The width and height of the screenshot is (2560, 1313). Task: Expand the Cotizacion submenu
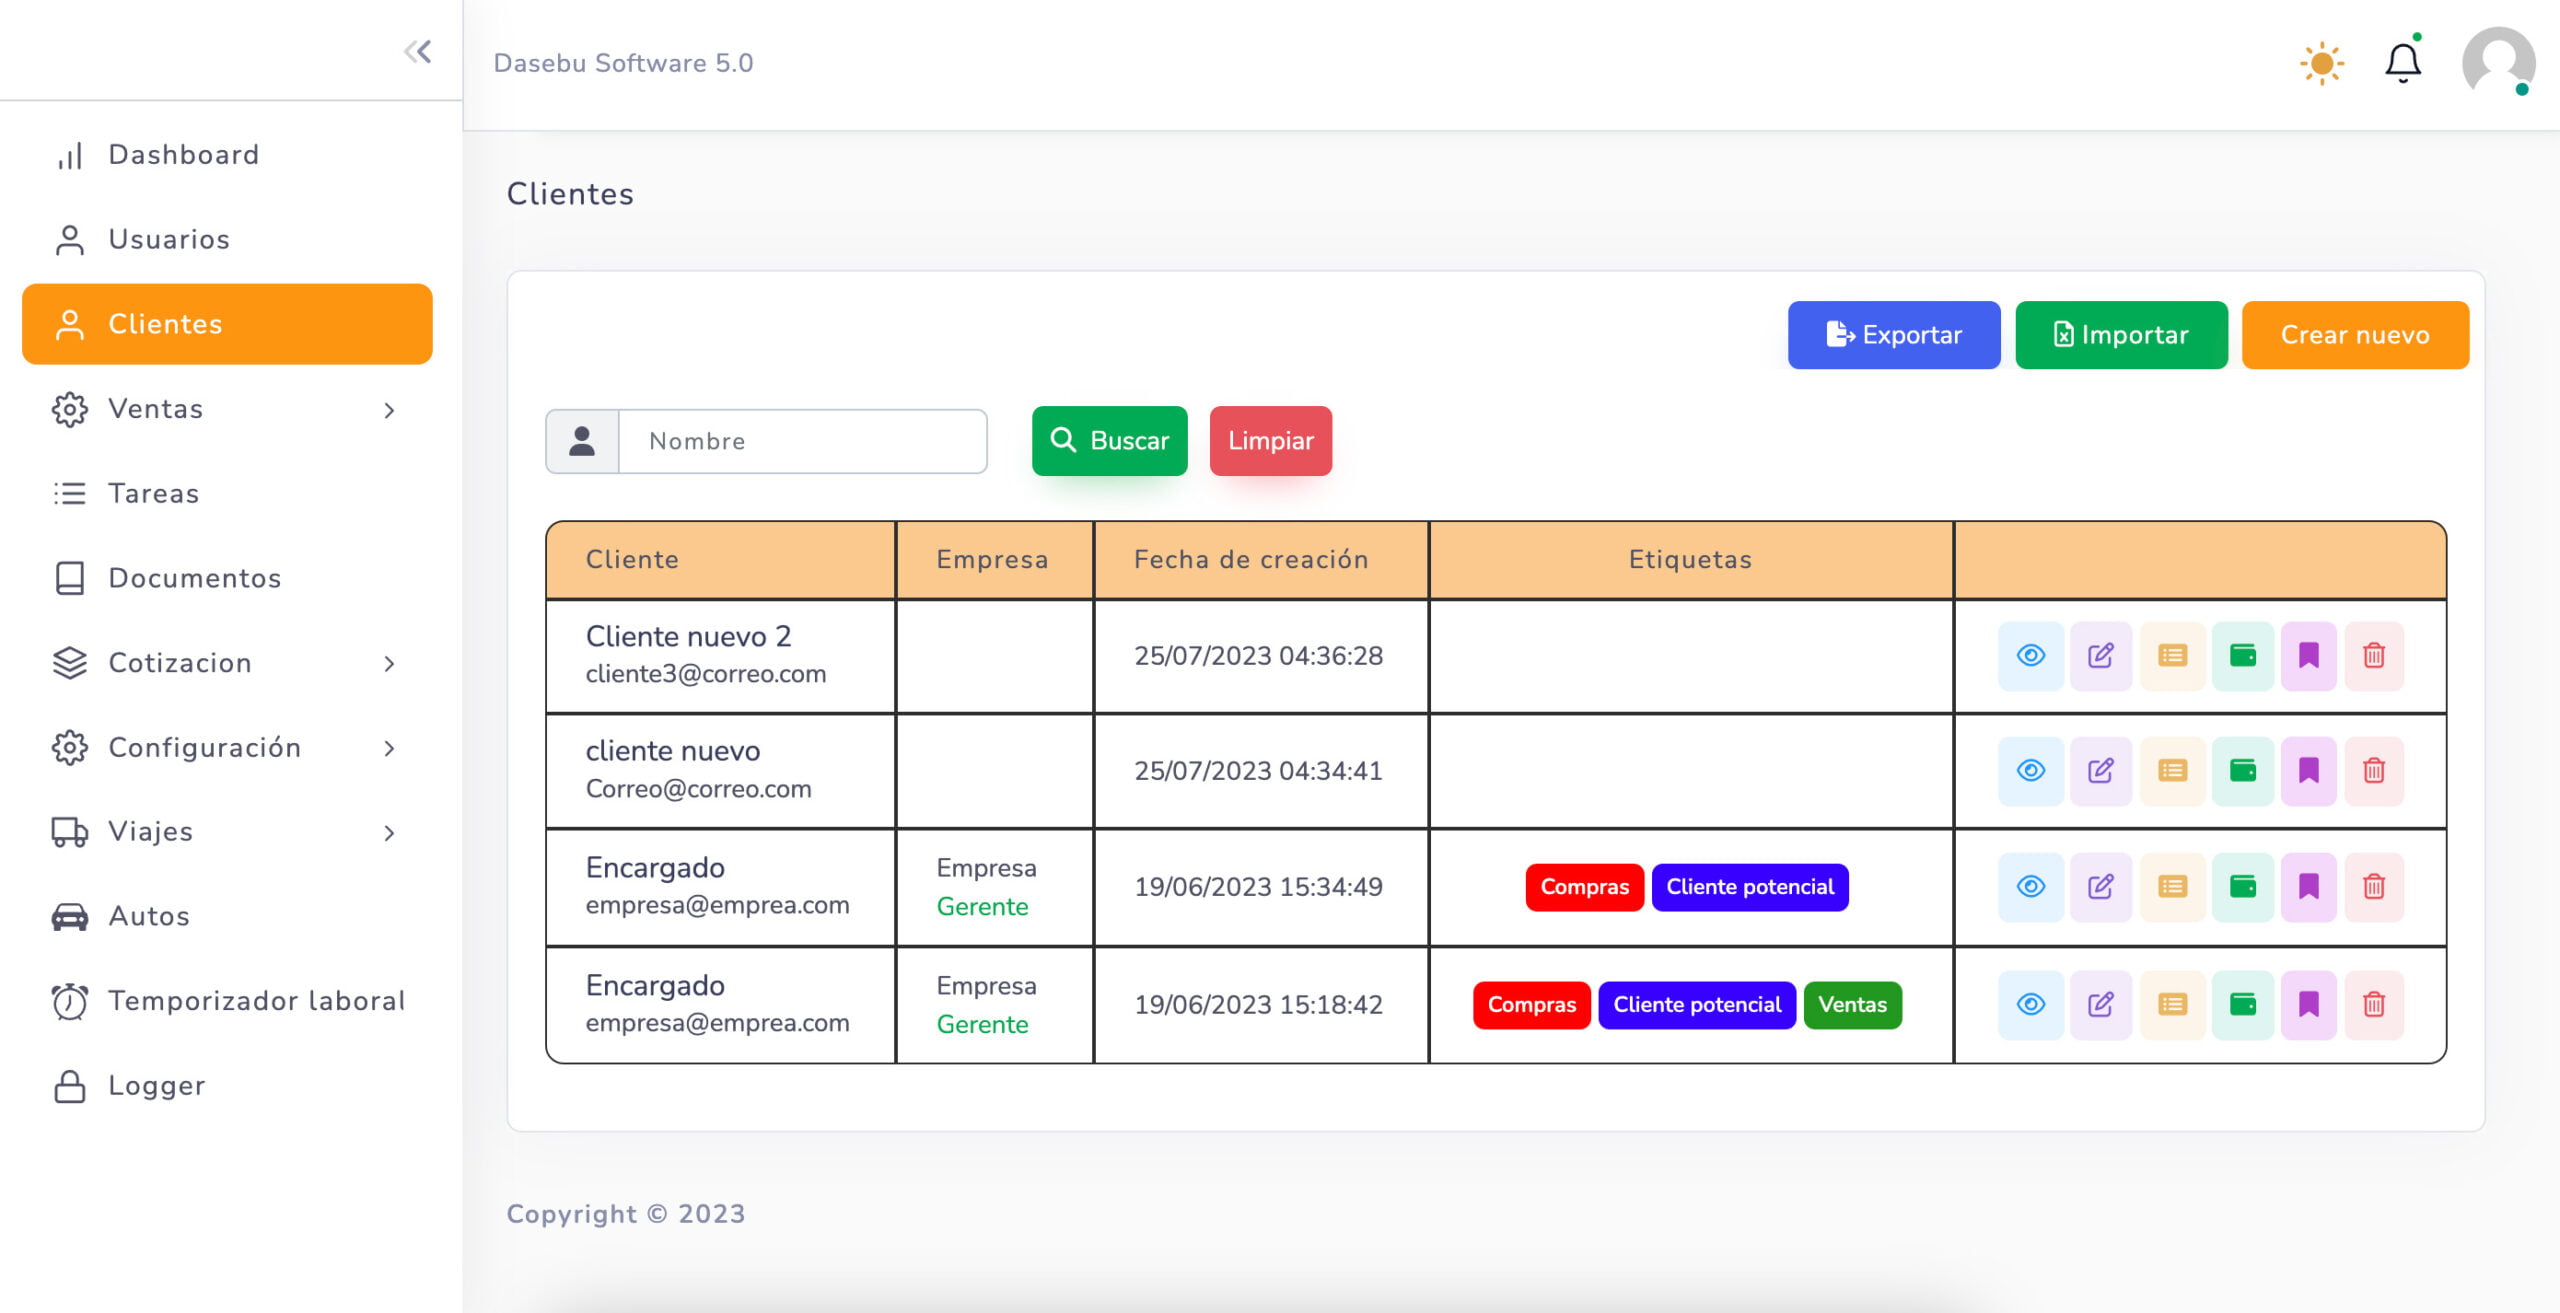[227, 663]
